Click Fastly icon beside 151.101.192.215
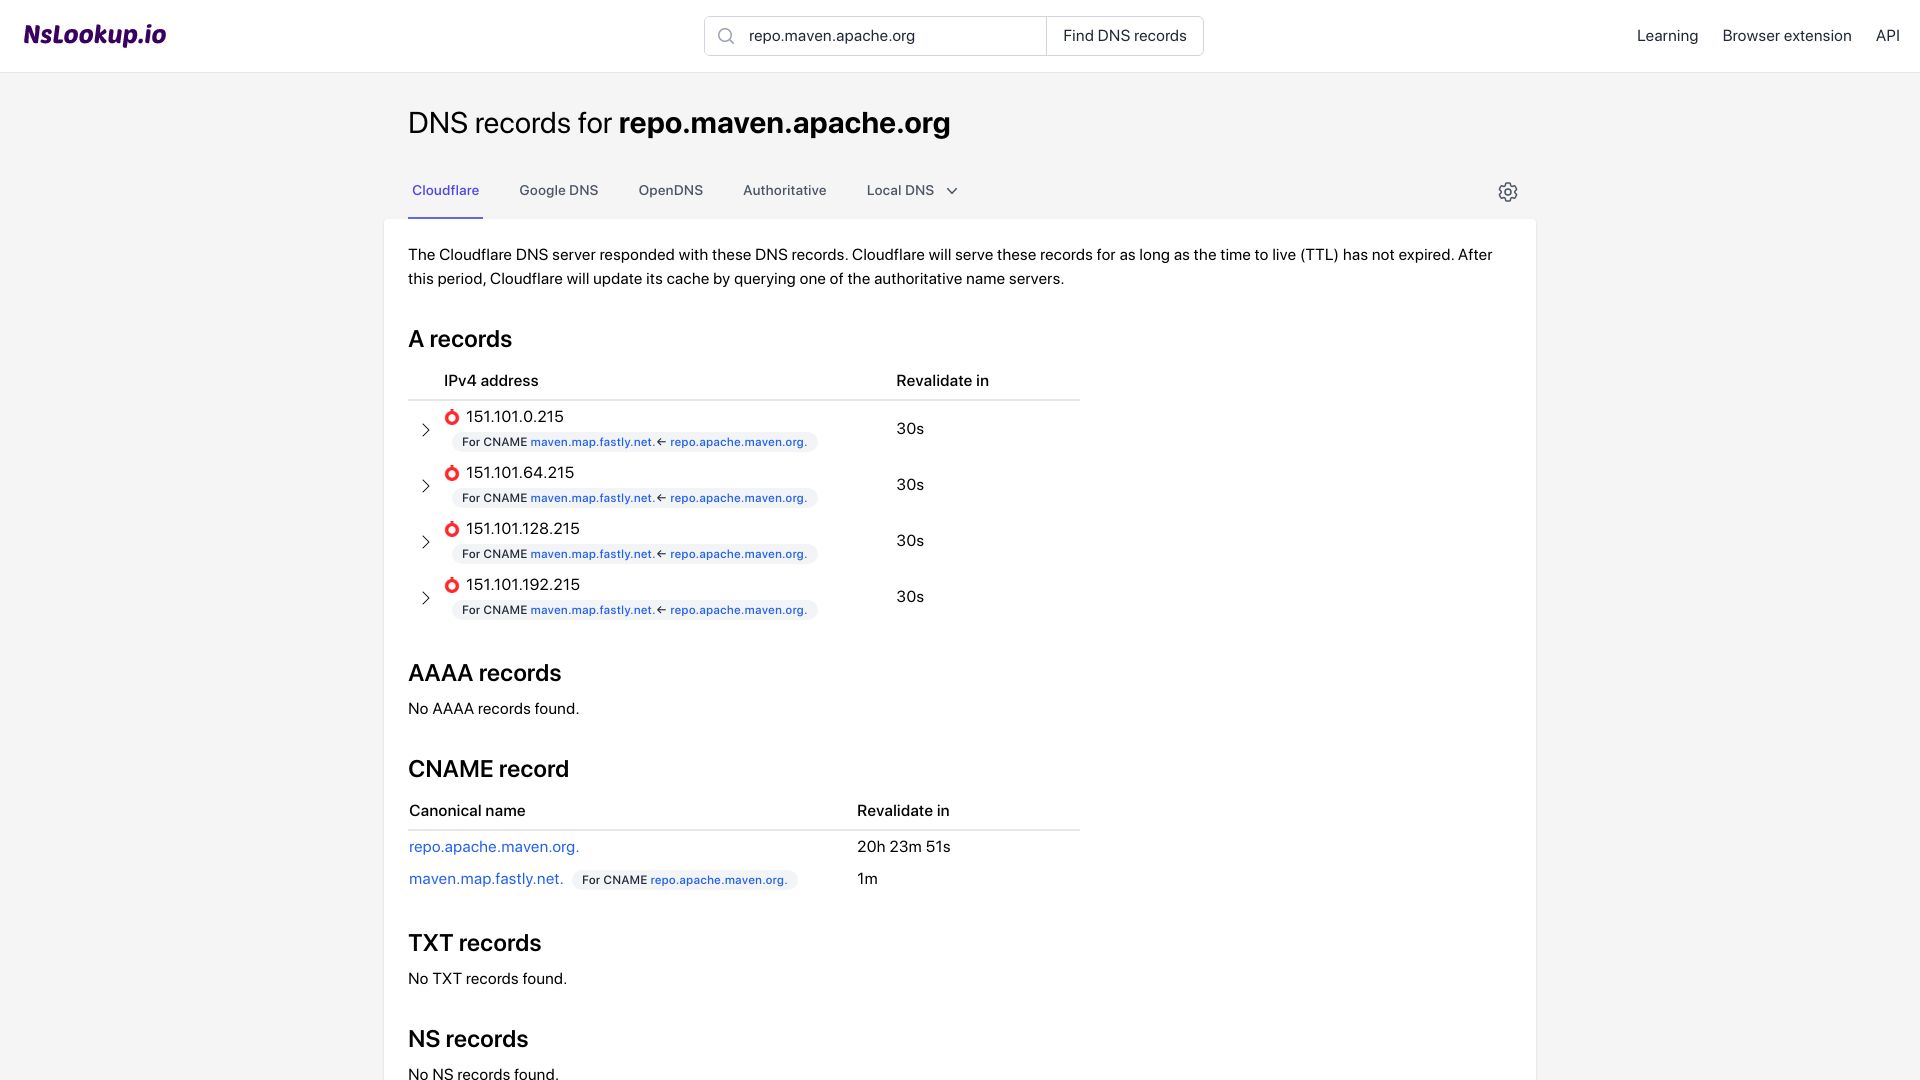The height and width of the screenshot is (1080, 1920). pos(452,585)
